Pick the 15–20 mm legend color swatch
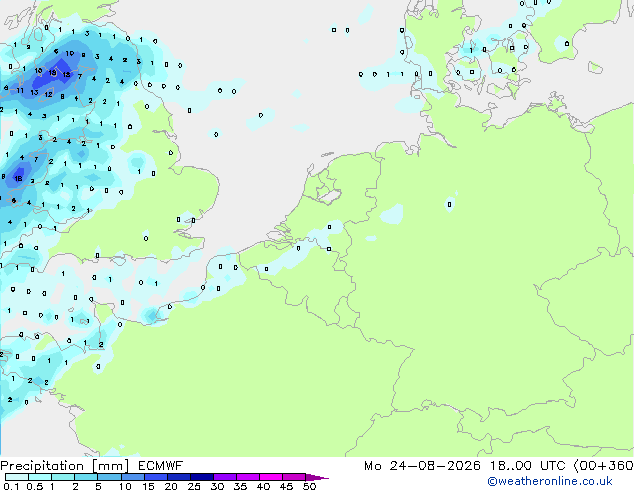Screen dimensions: 634x490 [156, 477]
